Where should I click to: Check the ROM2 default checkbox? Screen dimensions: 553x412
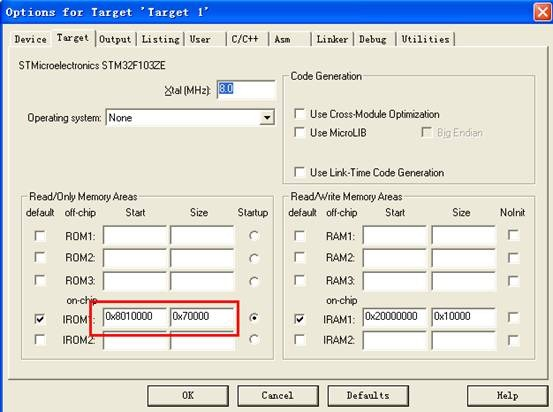click(x=40, y=257)
